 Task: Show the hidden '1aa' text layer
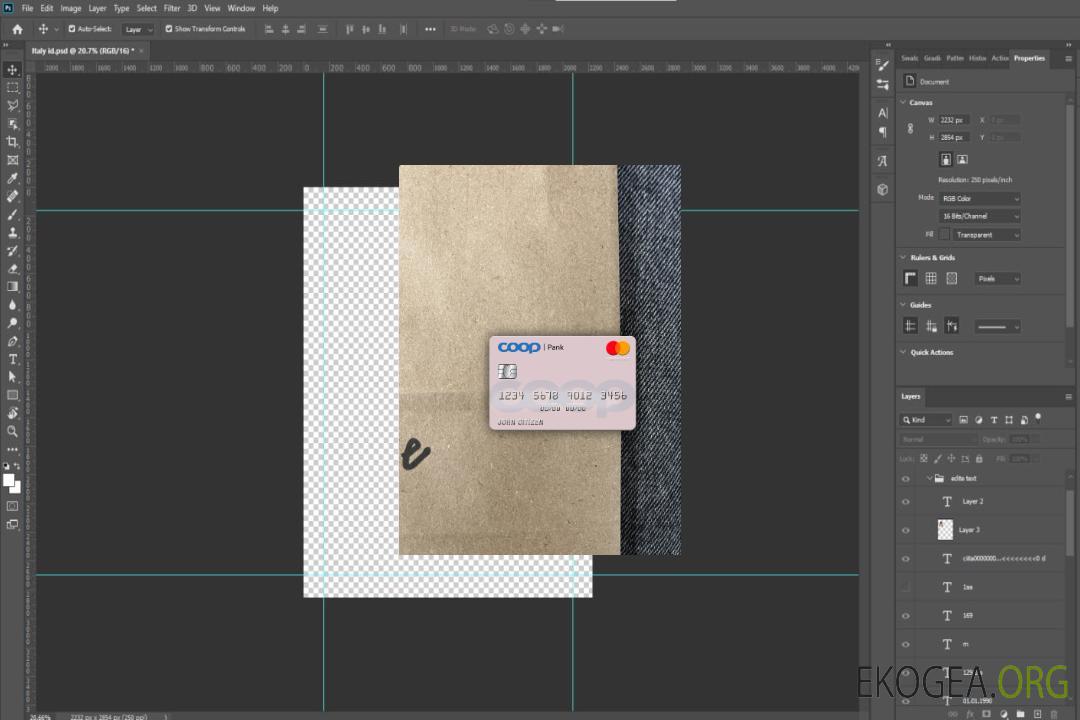pyautogui.click(x=906, y=587)
